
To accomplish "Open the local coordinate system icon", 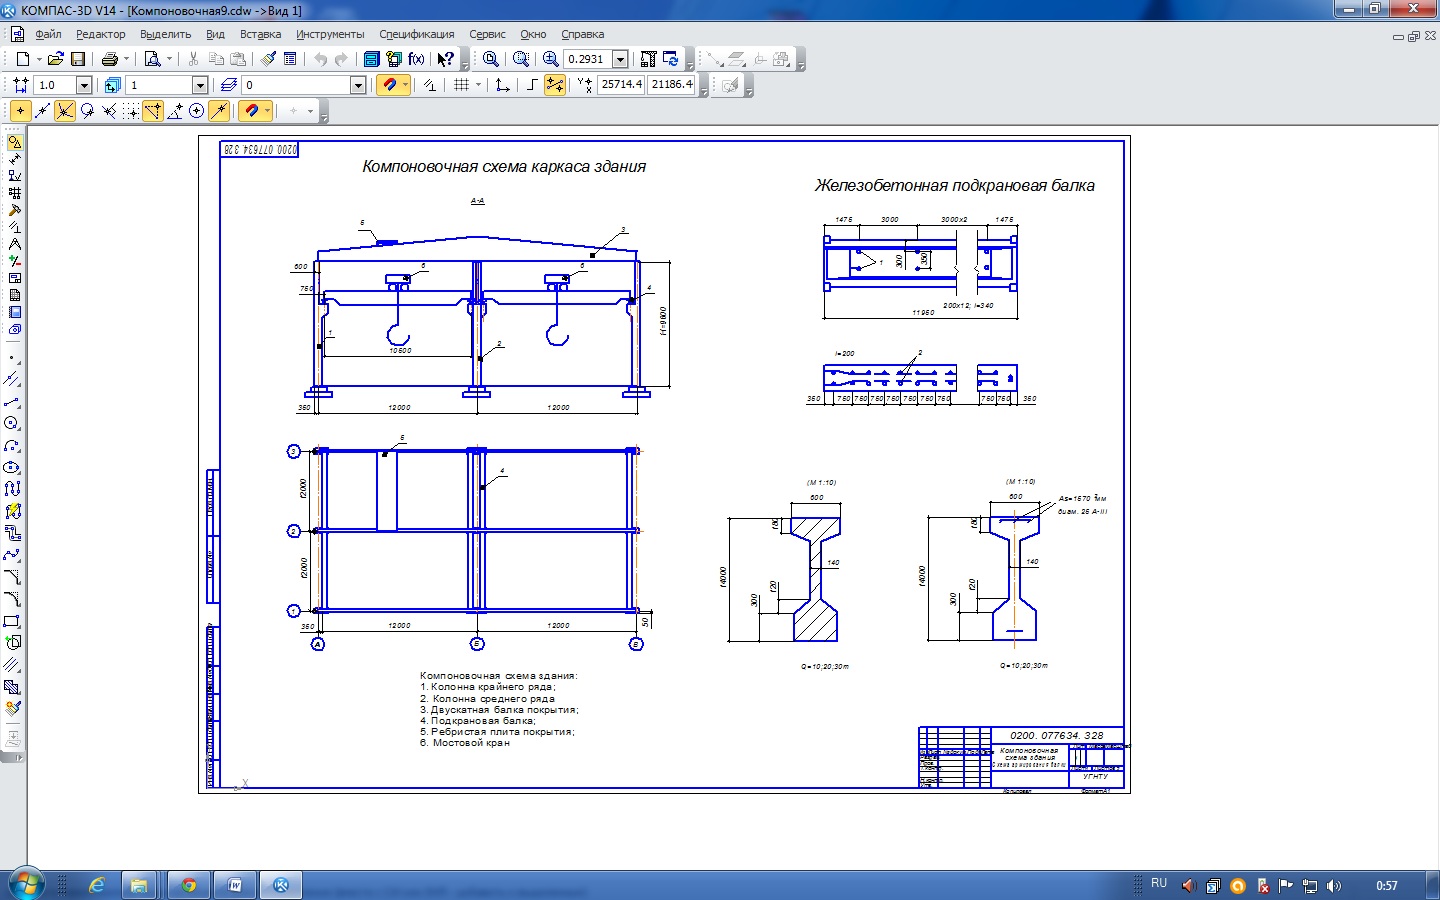I will tap(503, 85).
